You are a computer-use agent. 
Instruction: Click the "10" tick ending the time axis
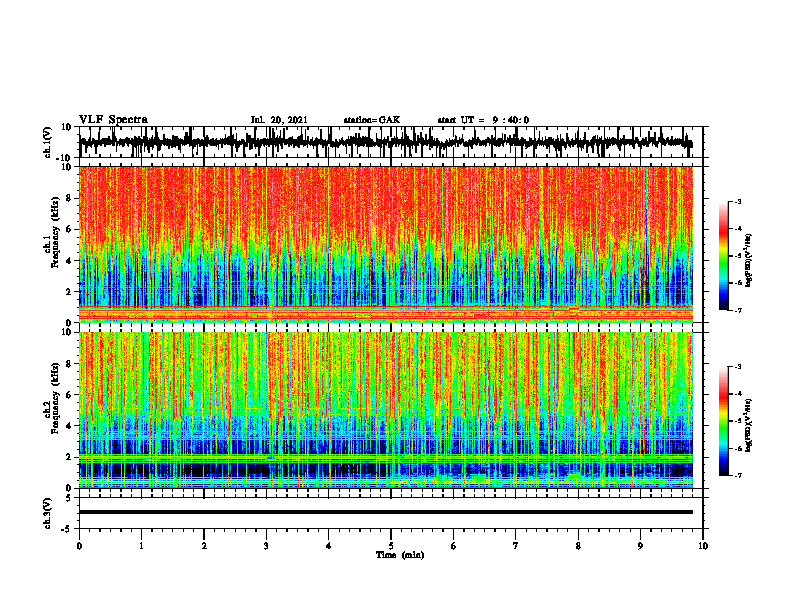click(x=703, y=546)
